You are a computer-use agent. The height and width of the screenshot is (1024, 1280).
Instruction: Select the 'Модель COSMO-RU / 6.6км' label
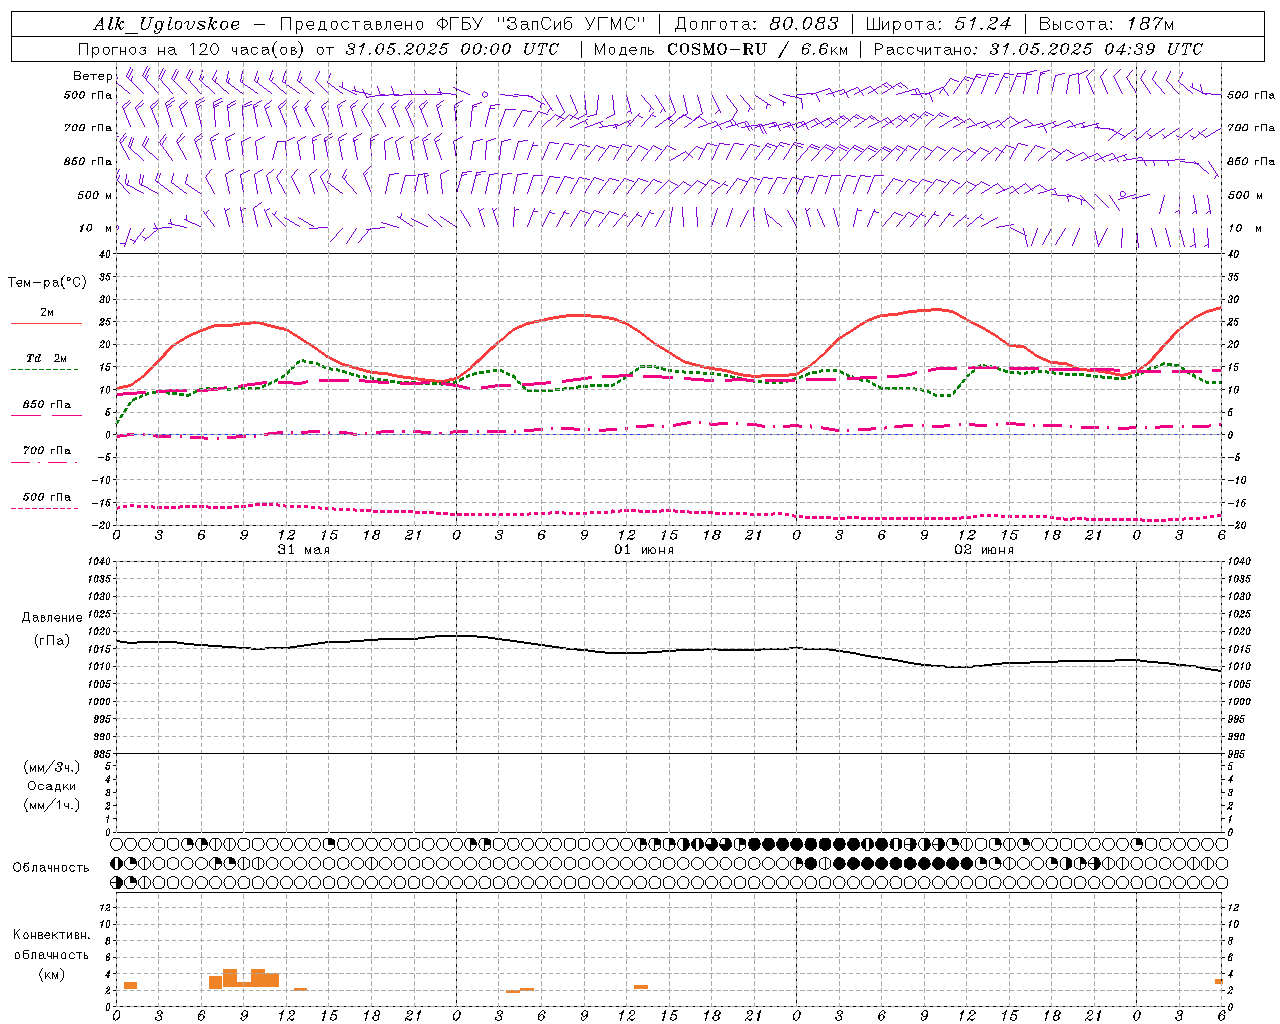point(721,49)
